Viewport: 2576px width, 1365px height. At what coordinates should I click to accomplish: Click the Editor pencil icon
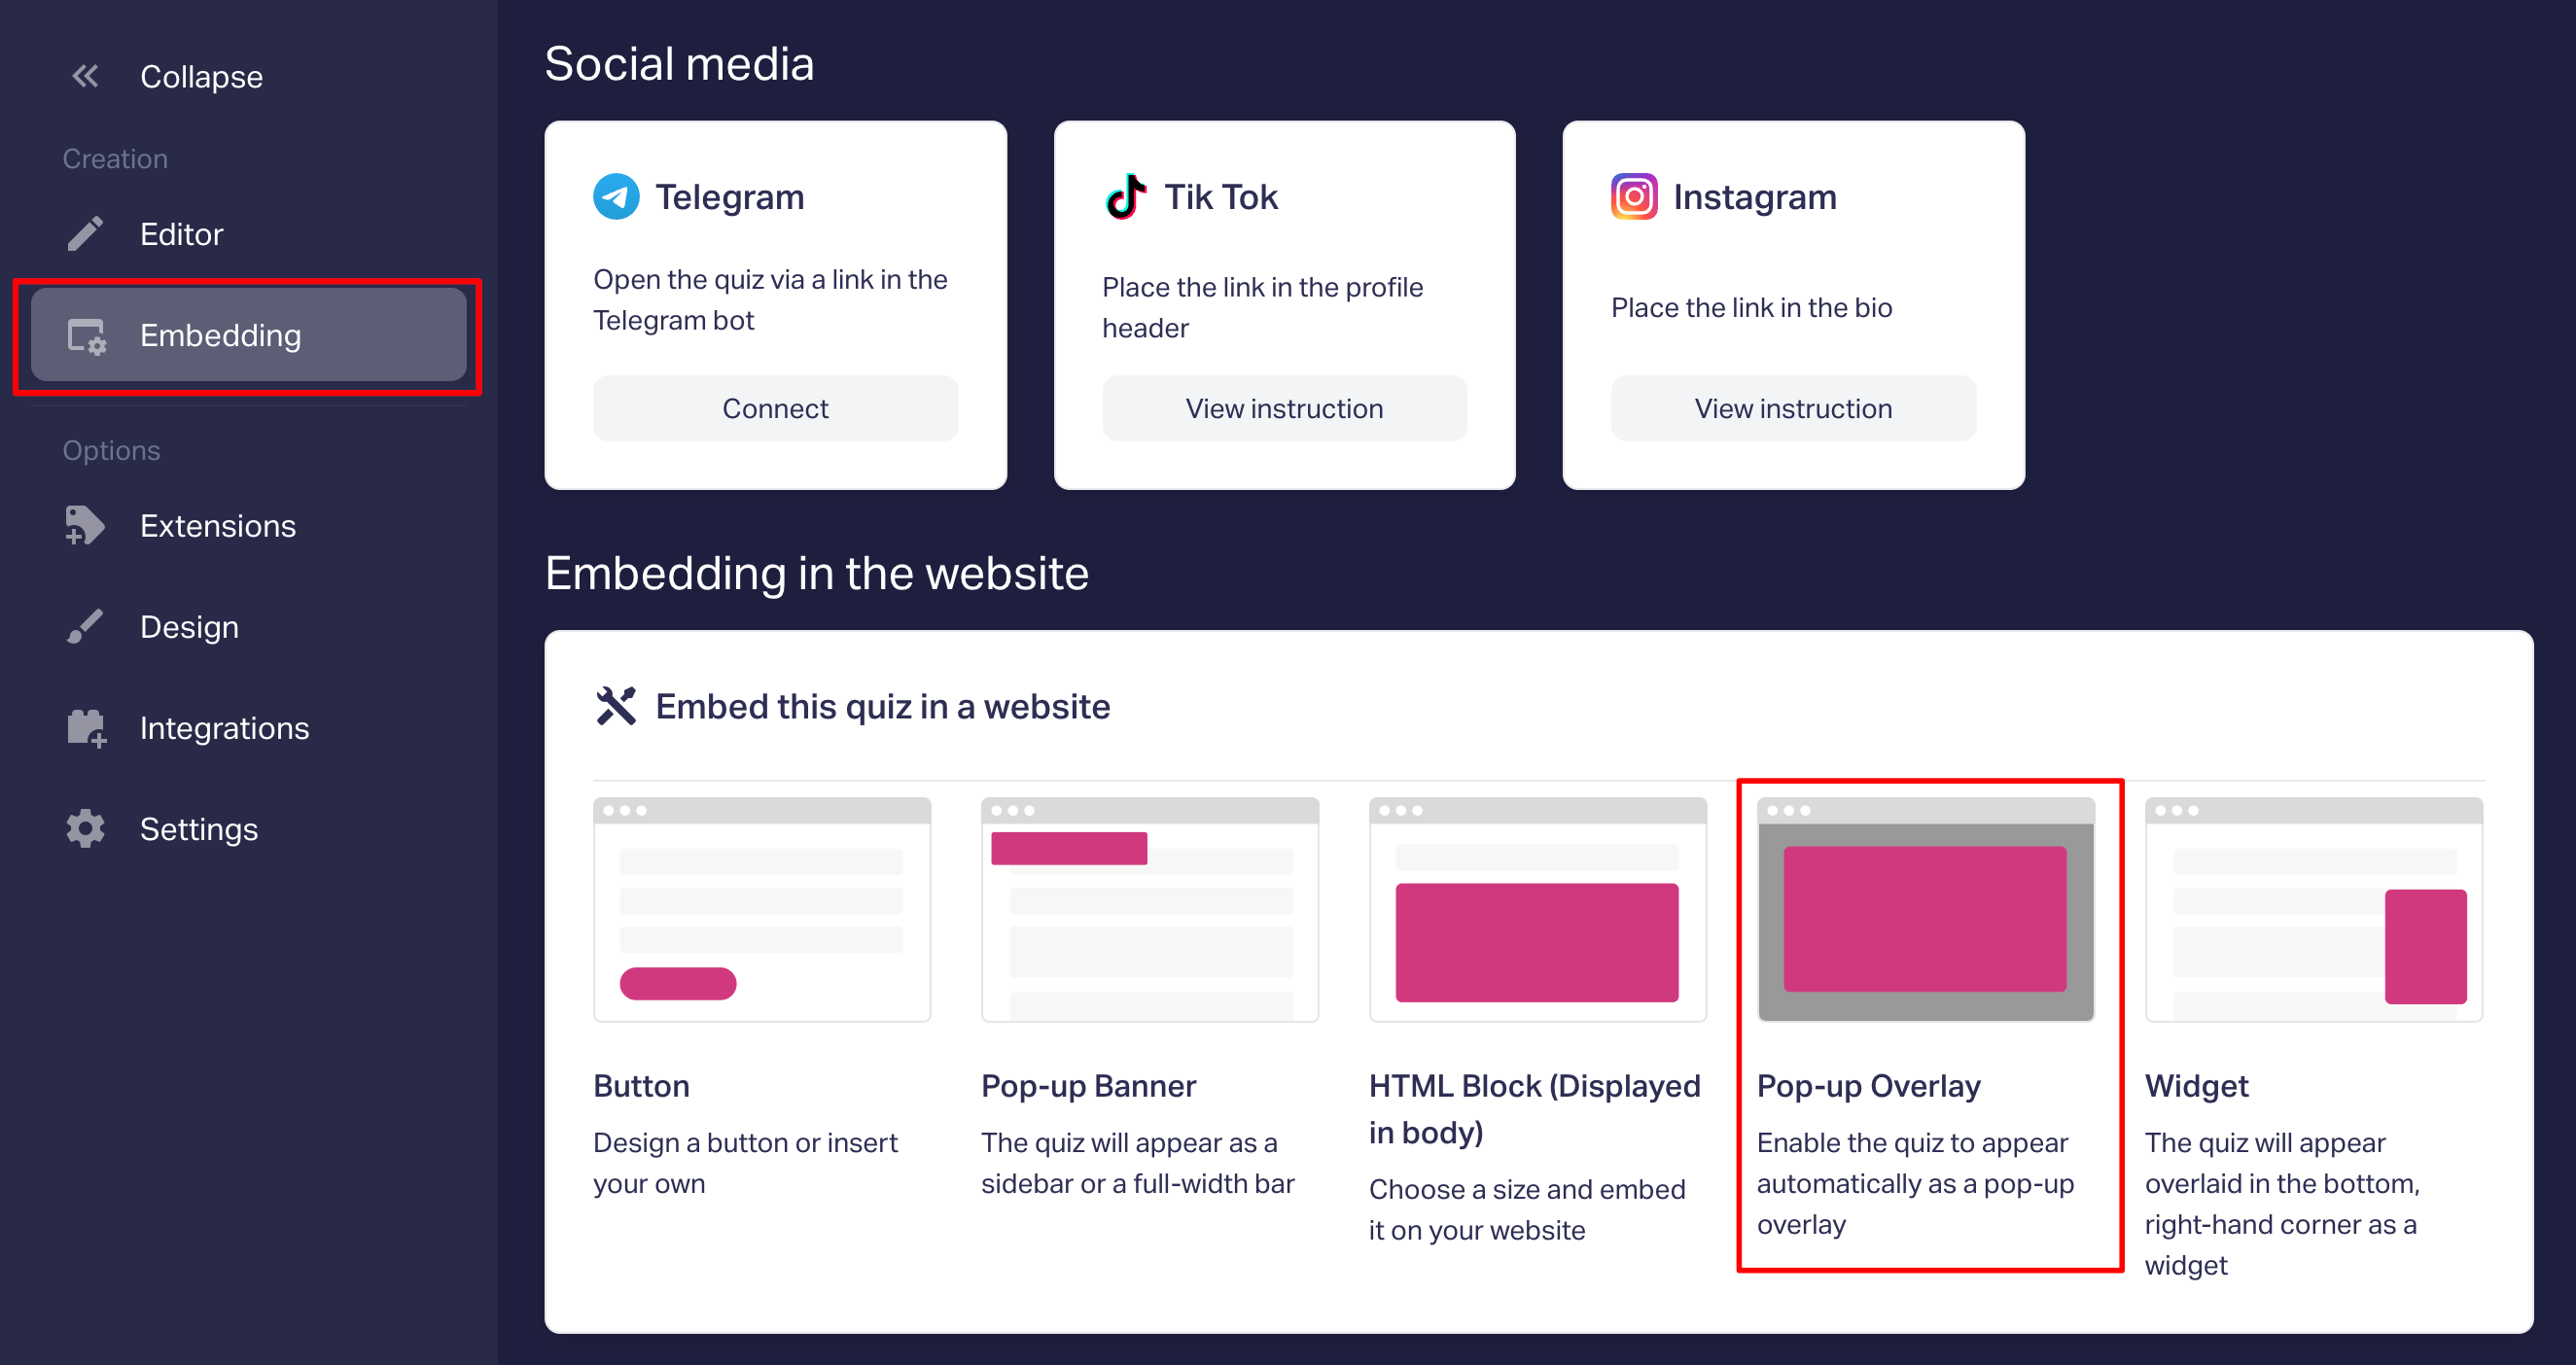click(85, 234)
